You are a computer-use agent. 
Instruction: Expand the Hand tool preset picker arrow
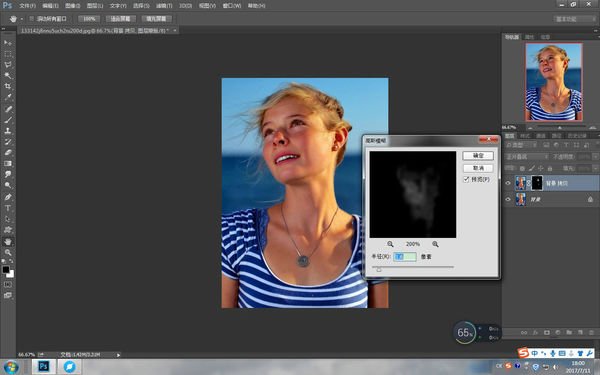(x=22, y=19)
